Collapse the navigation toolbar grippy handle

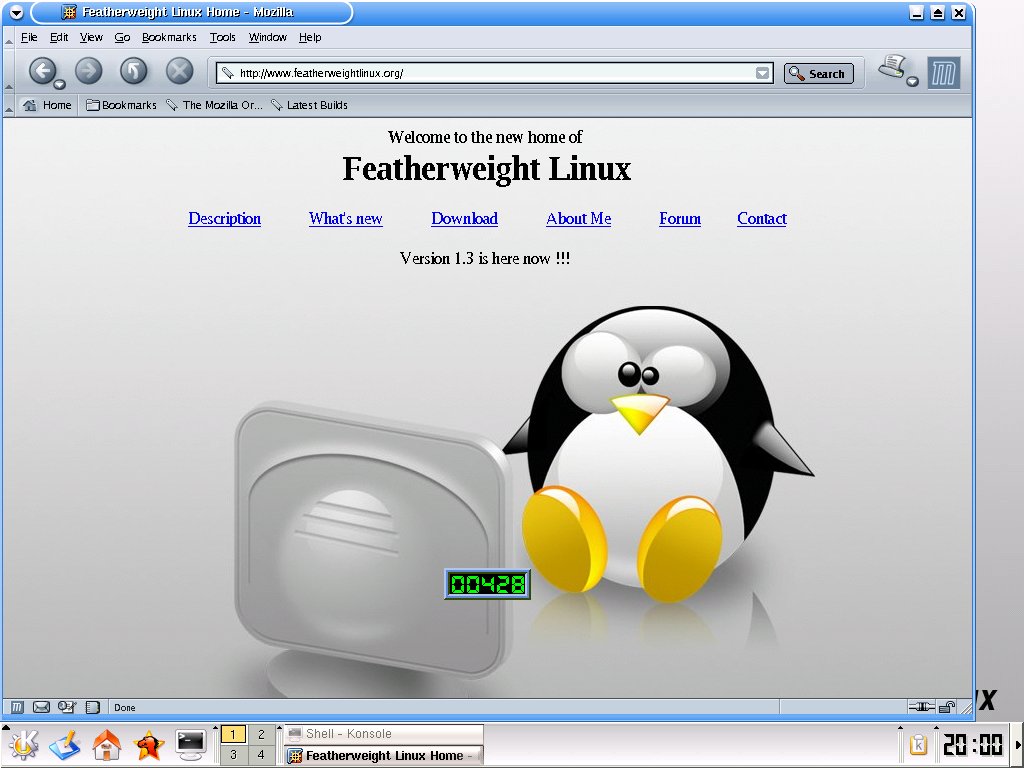pyautogui.click(x=8, y=72)
